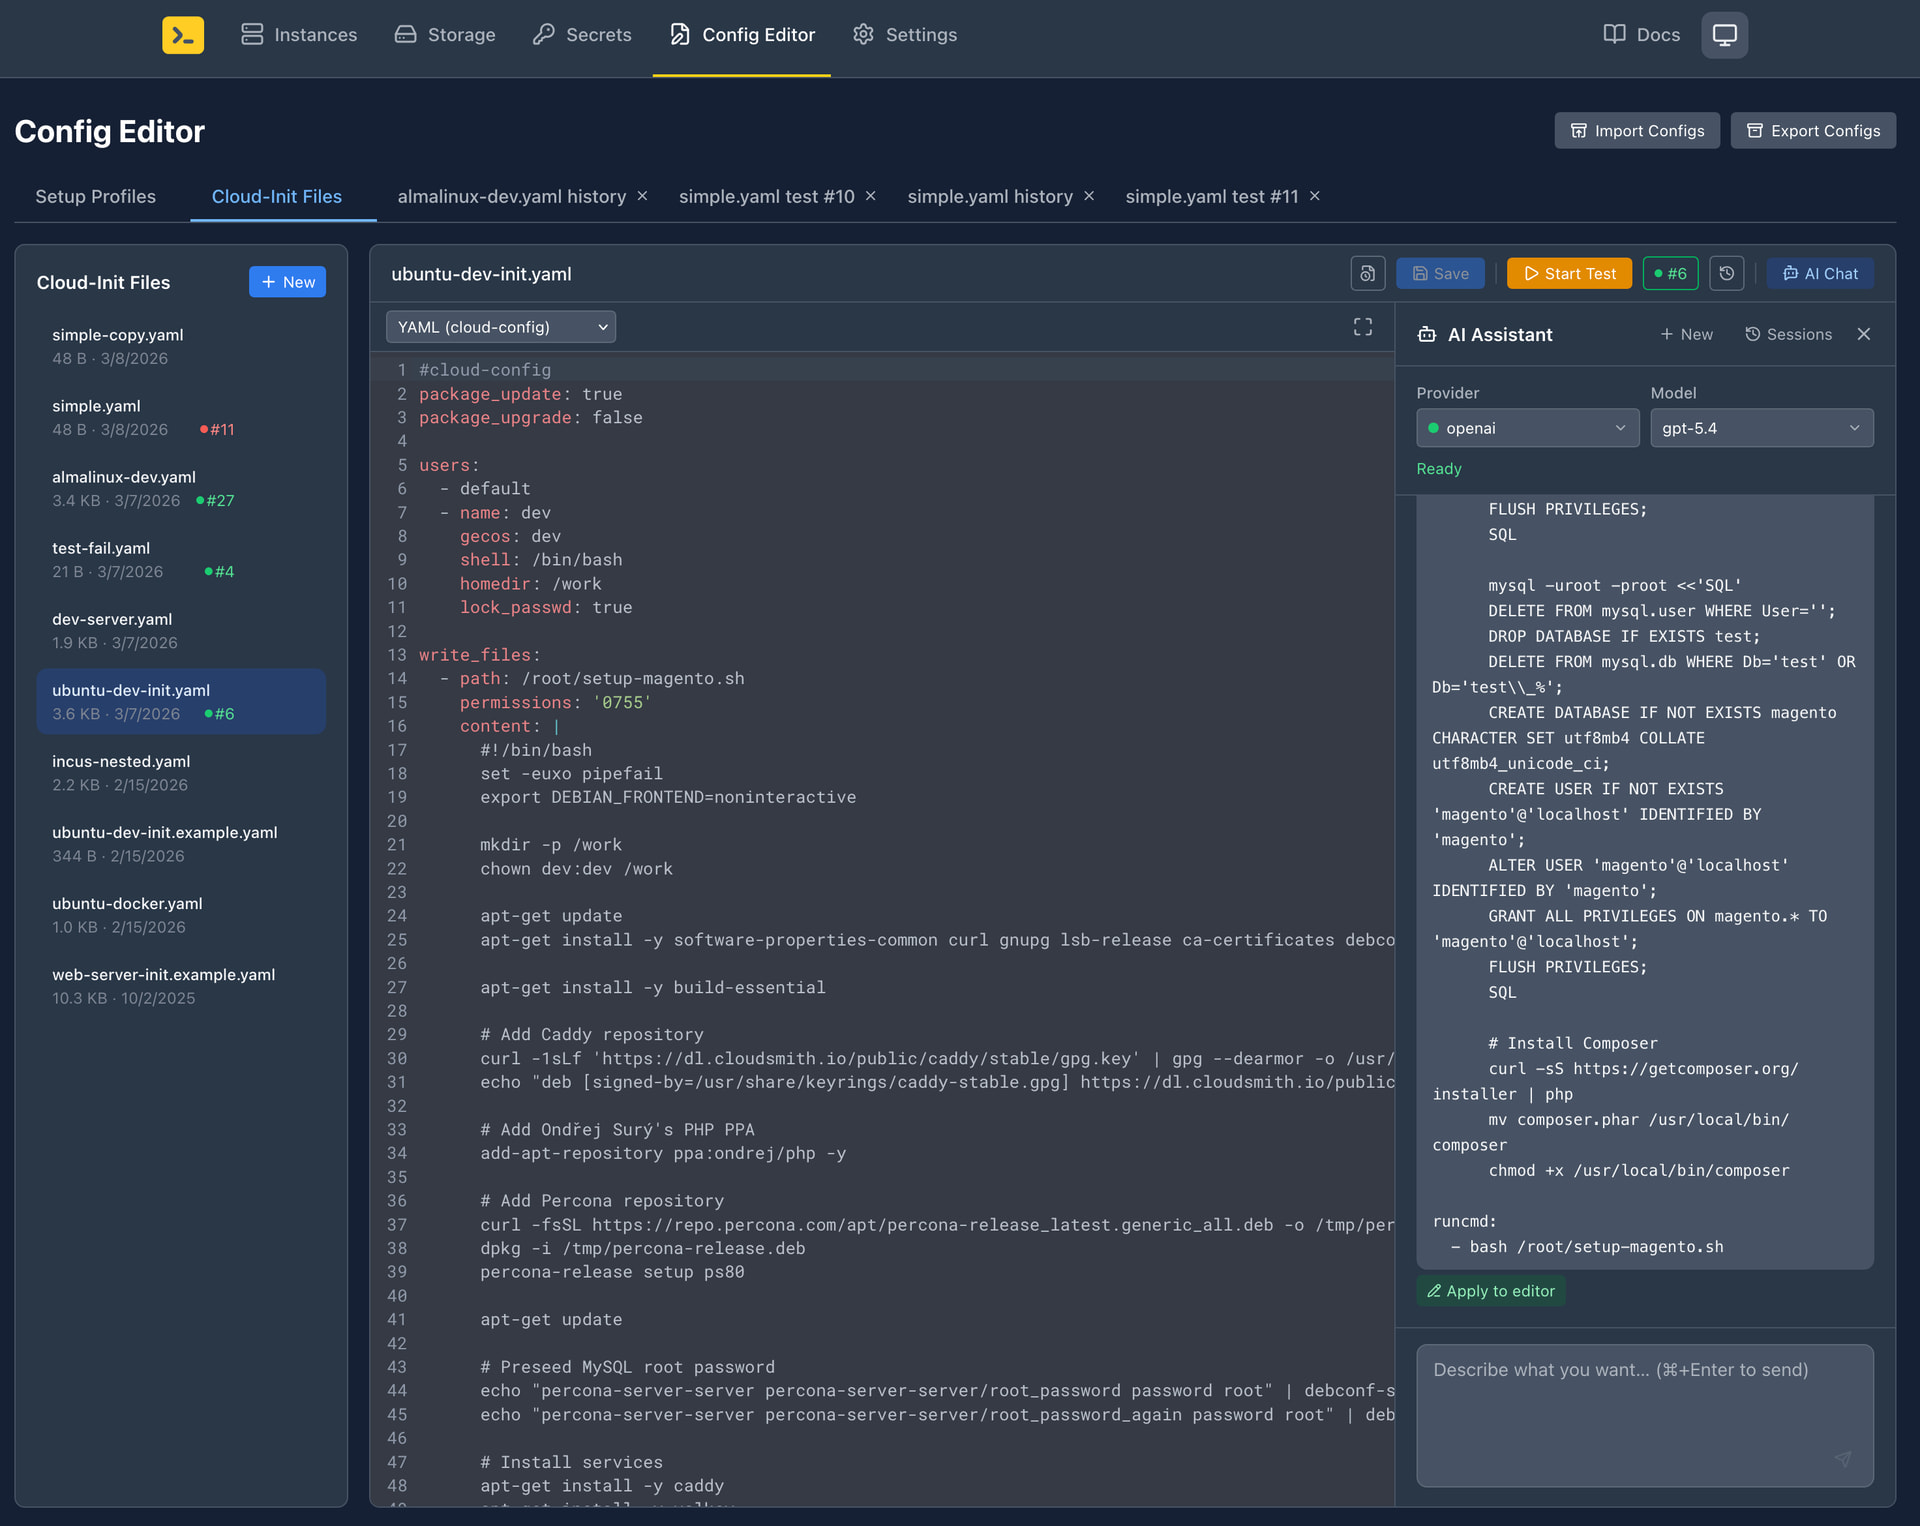Expand editor to fullscreen

[x=1362, y=327]
